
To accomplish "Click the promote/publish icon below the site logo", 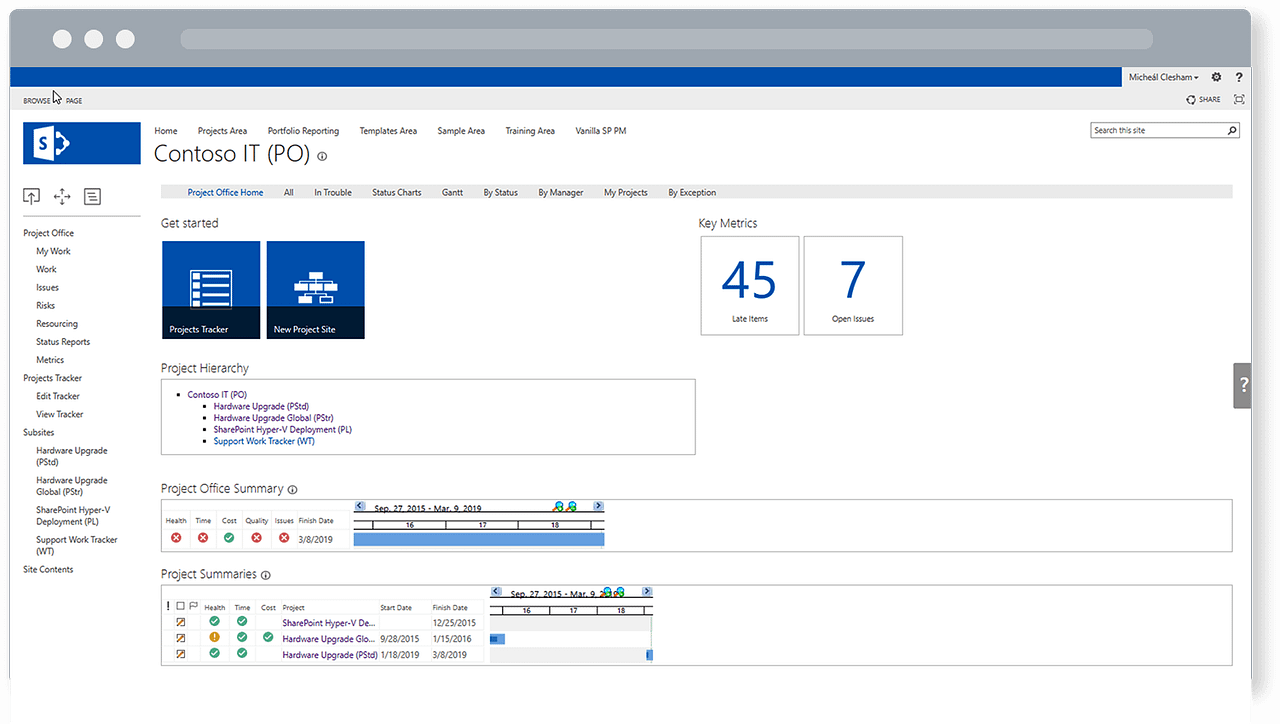I will coord(30,196).
